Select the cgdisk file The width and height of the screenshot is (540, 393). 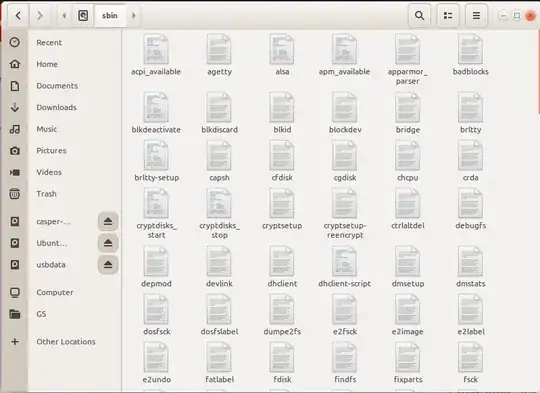(x=345, y=161)
